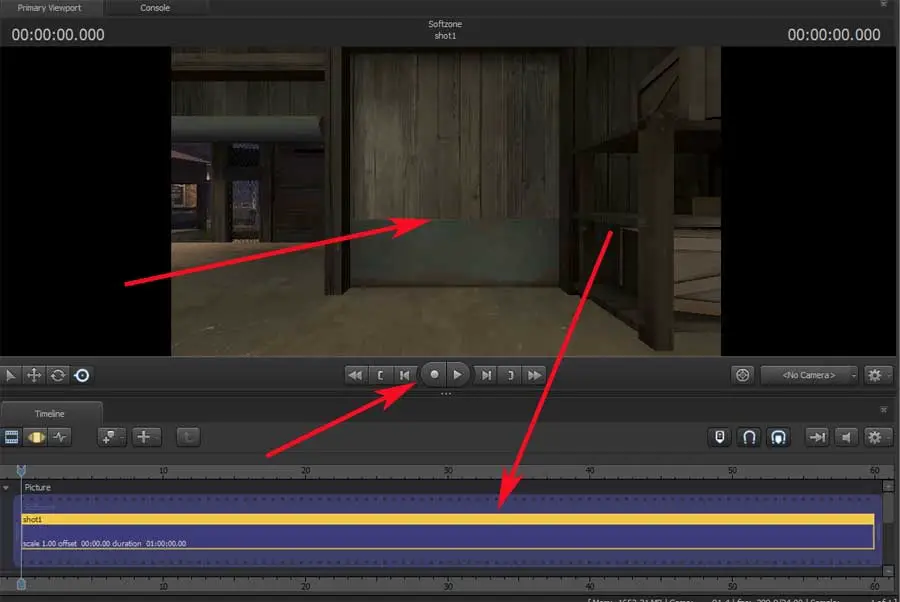Image resolution: width=900 pixels, height=602 pixels.
Task: Click the right timecode 00:00:00.000
Action: [834, 35]
